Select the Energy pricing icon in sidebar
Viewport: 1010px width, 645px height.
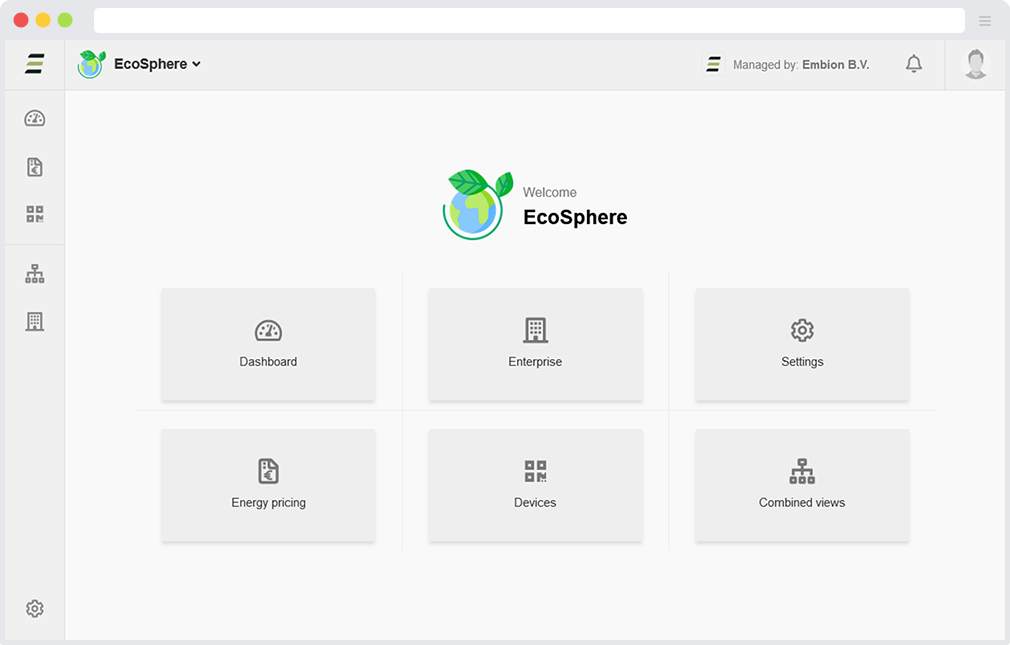35,167
